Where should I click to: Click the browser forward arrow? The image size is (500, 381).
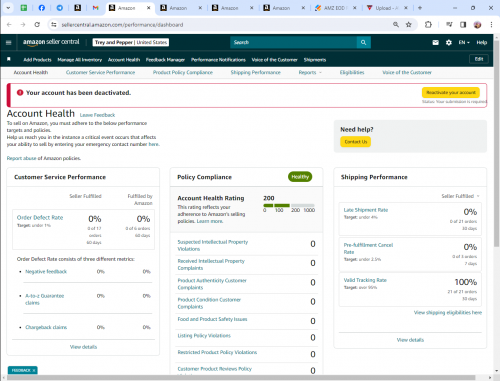click(23, 24)
